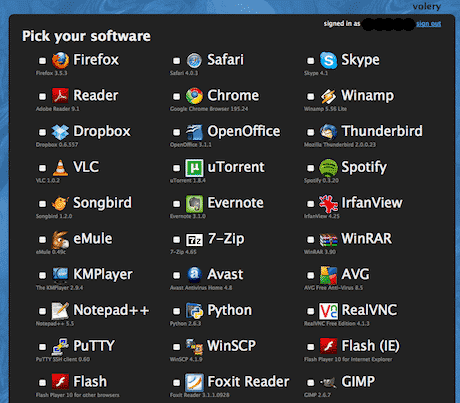Enable the GIMP checkbox
Screen dimensions: 460x403
pyautogui.click(x=310, y=383)
